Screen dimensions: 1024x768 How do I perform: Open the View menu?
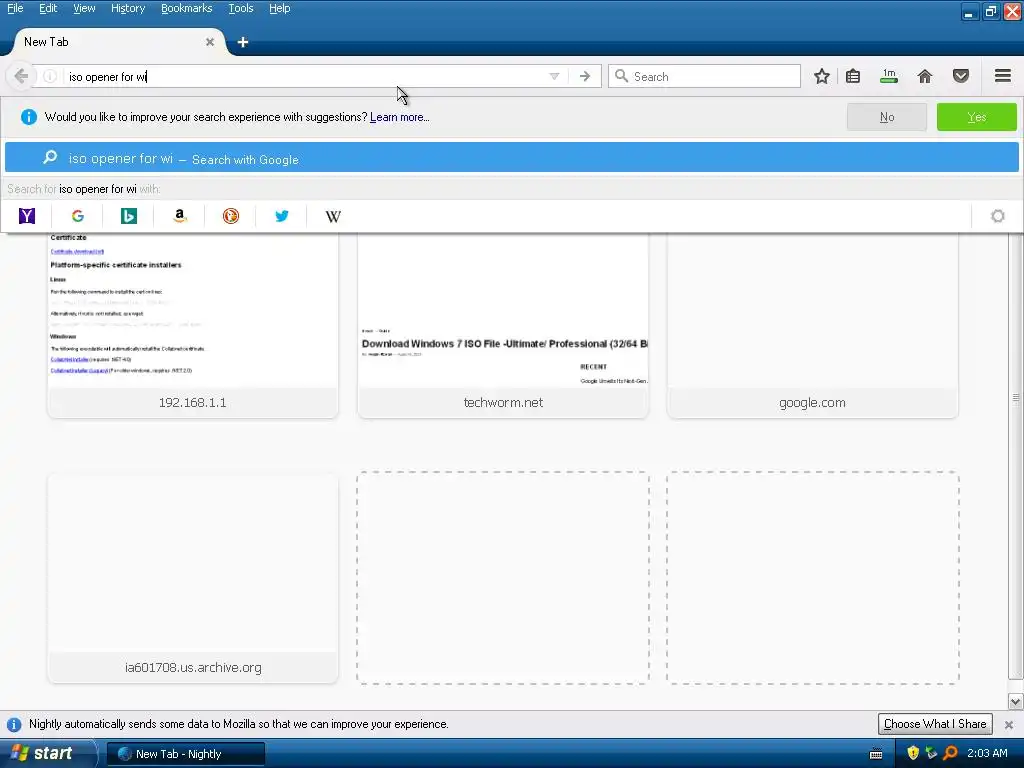(84, 8)
